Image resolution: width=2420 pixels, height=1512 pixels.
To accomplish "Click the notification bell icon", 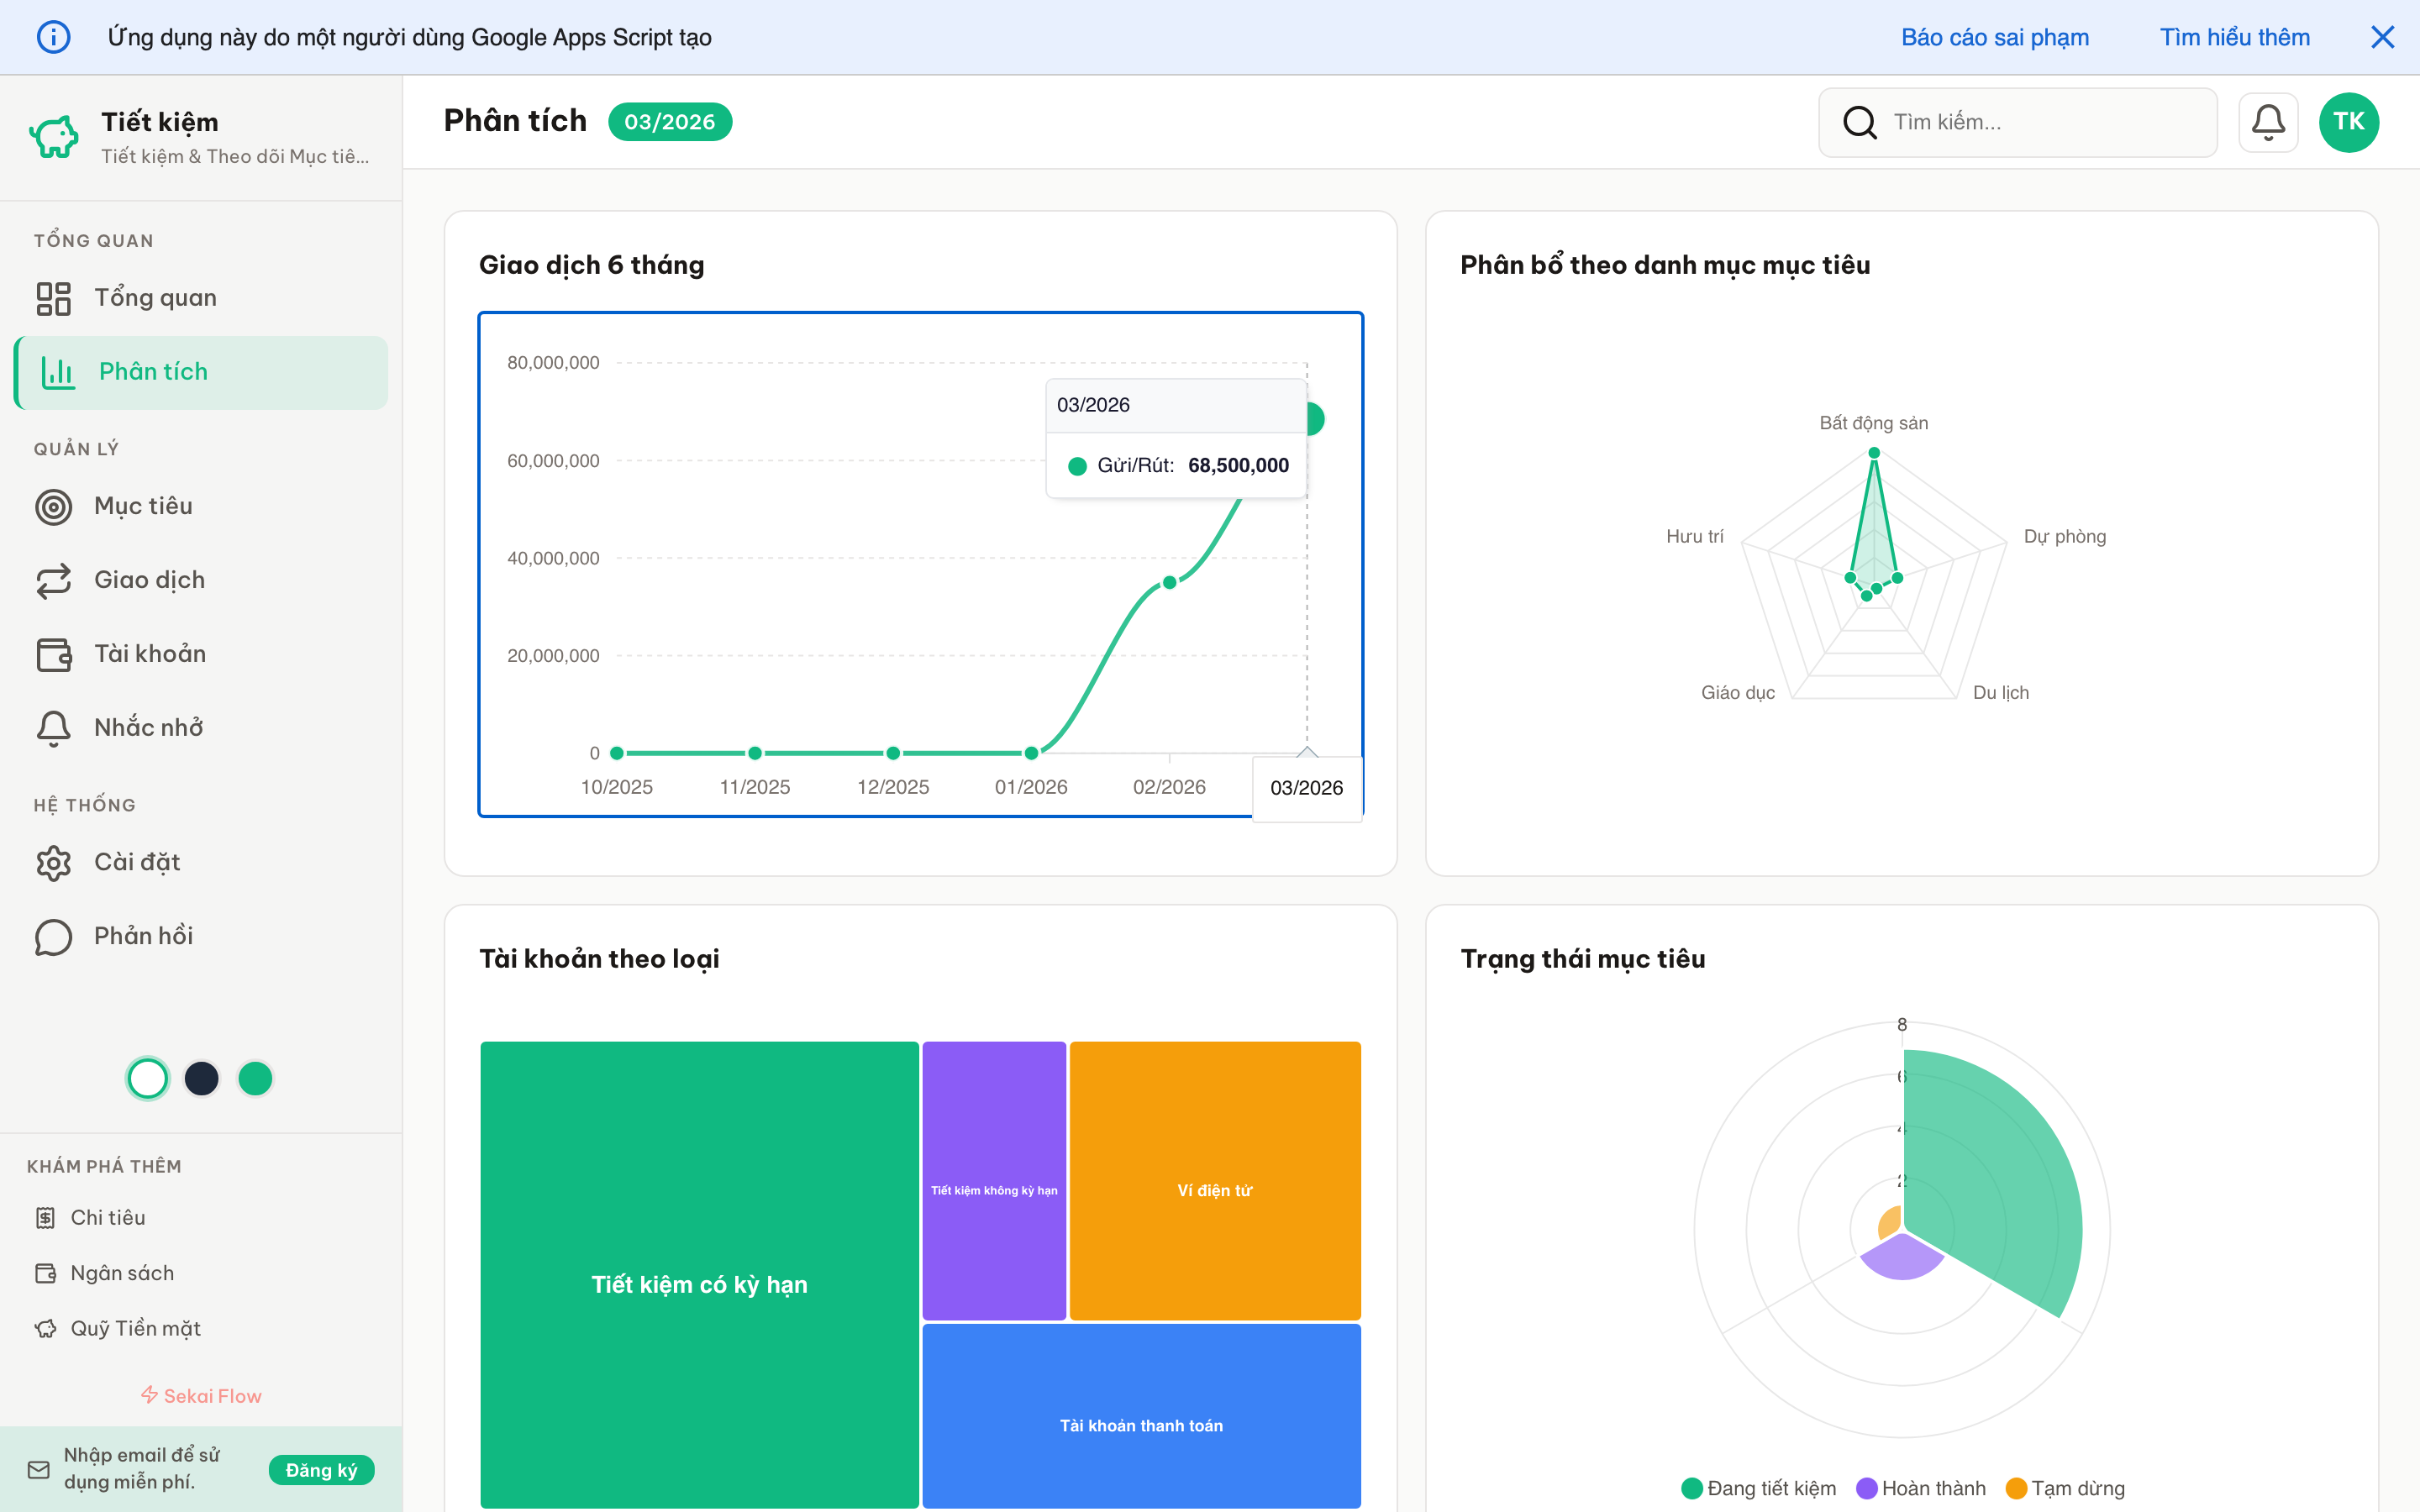I will [x=2267, y=122].
